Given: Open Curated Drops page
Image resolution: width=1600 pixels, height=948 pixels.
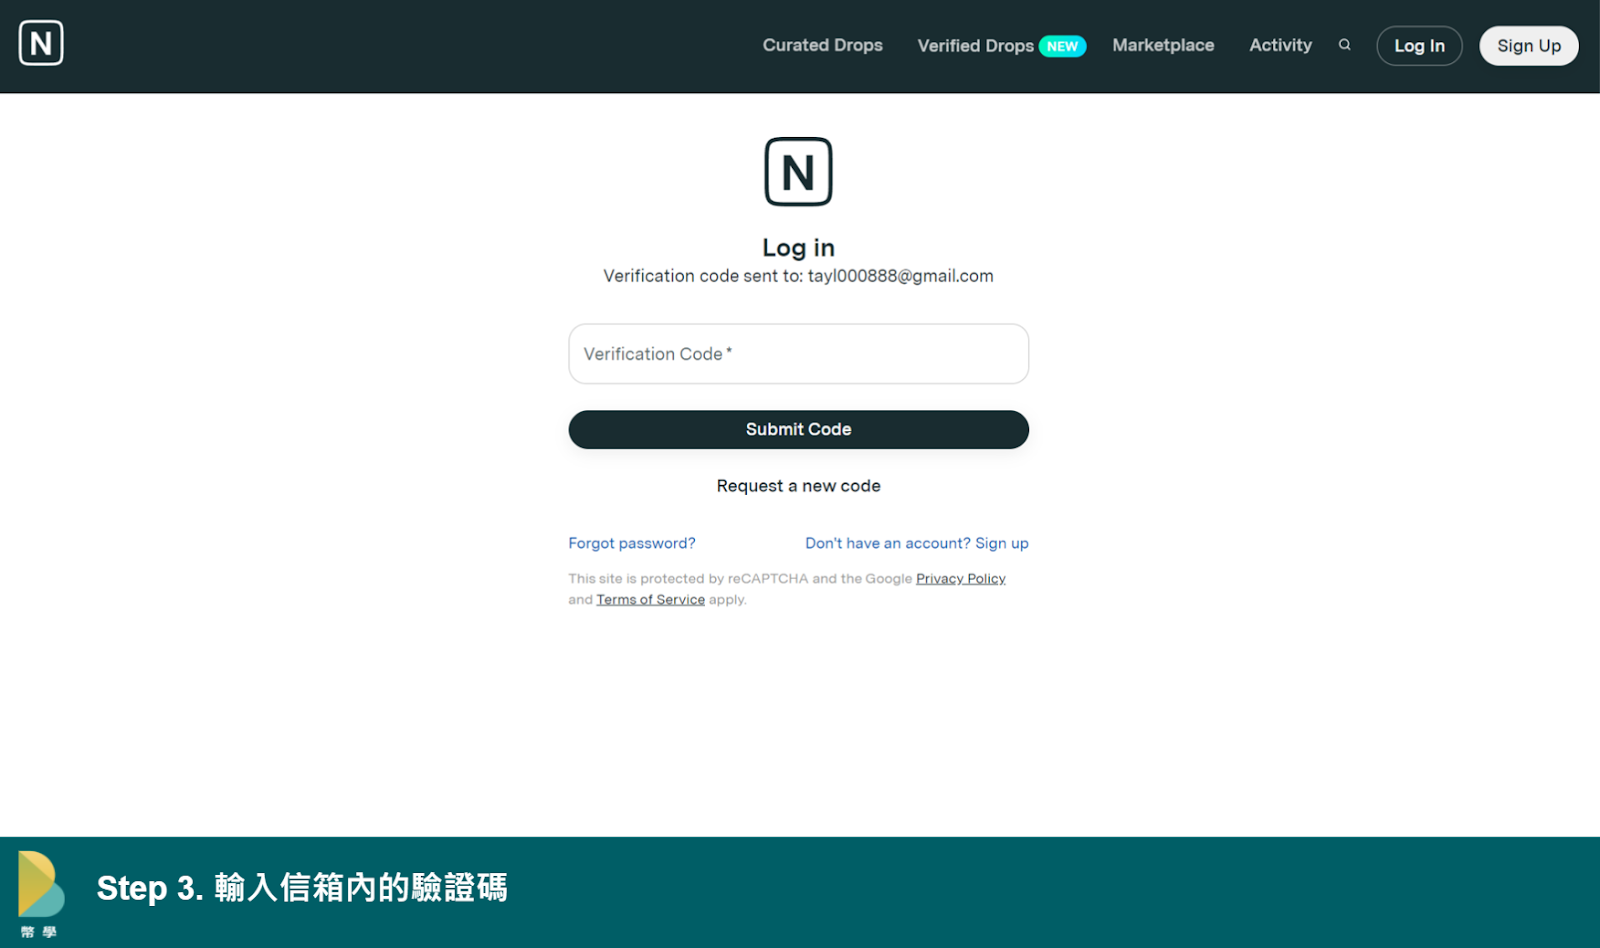Looking at the screenshot, I should (822, 45).
